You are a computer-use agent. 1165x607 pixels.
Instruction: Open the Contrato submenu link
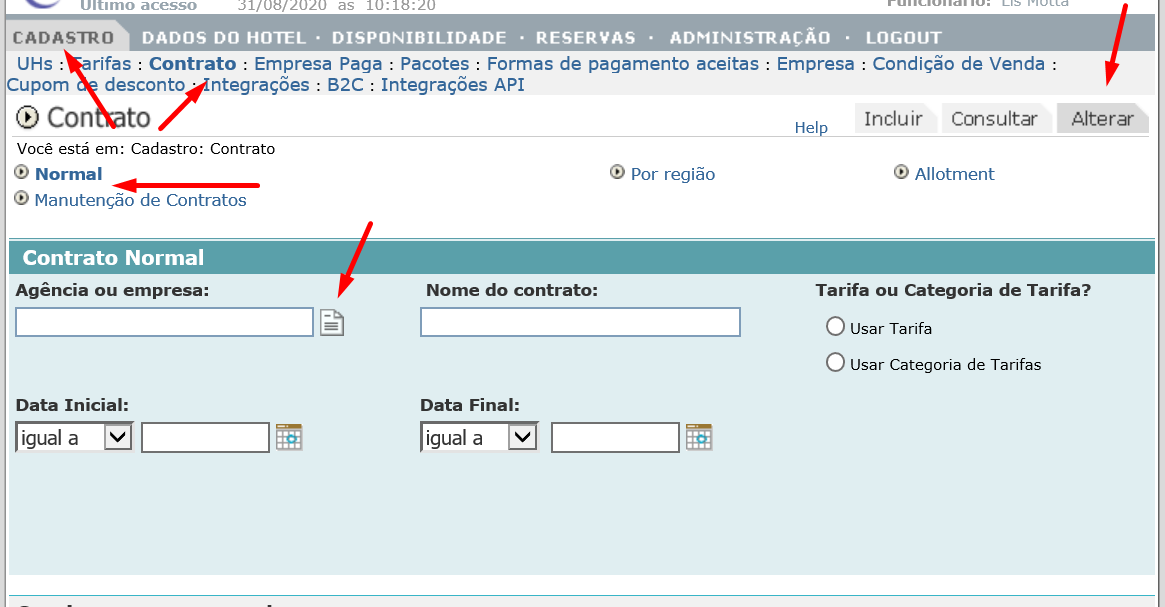[x=192, y=64]
